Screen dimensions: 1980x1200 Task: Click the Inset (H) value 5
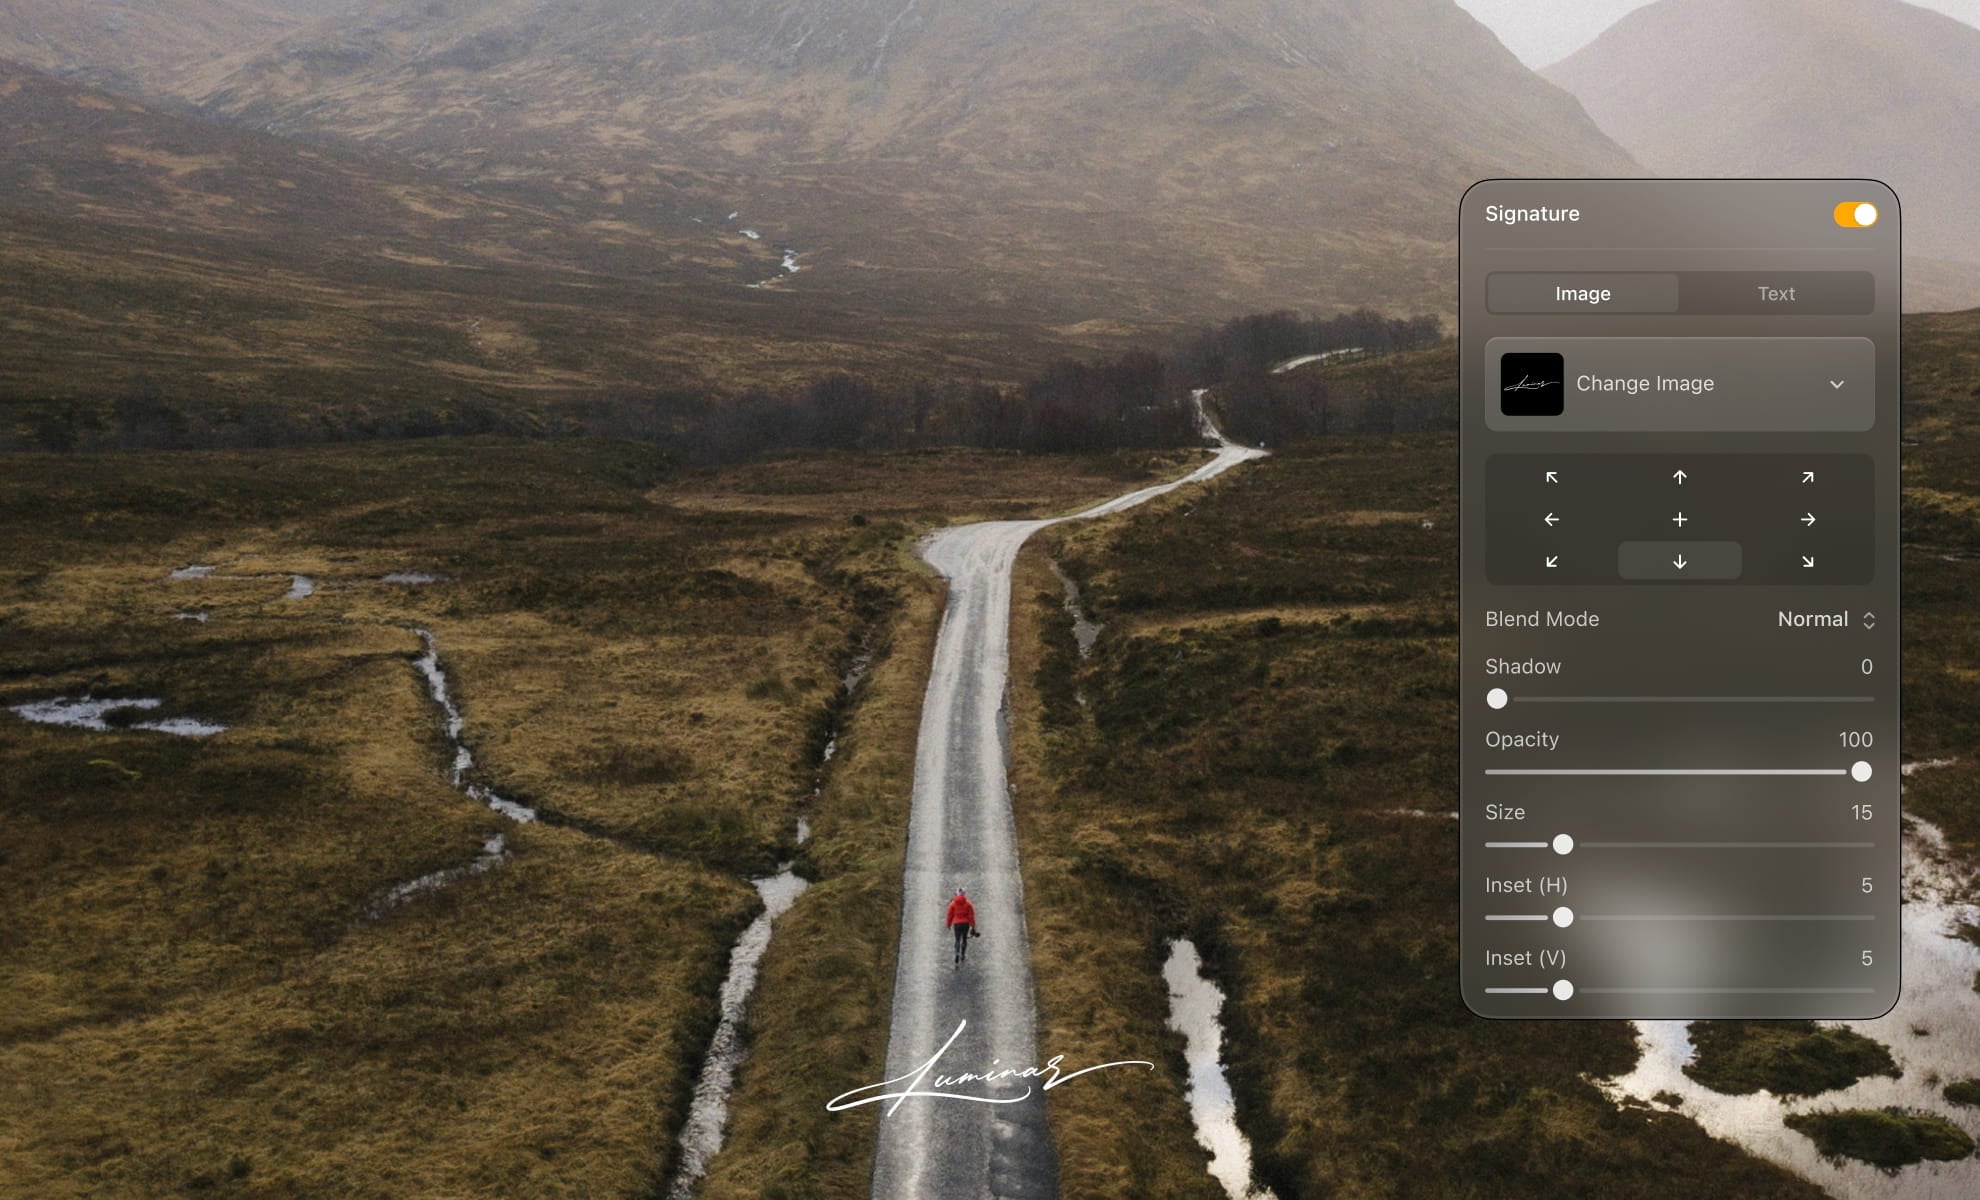(1866, 886)
